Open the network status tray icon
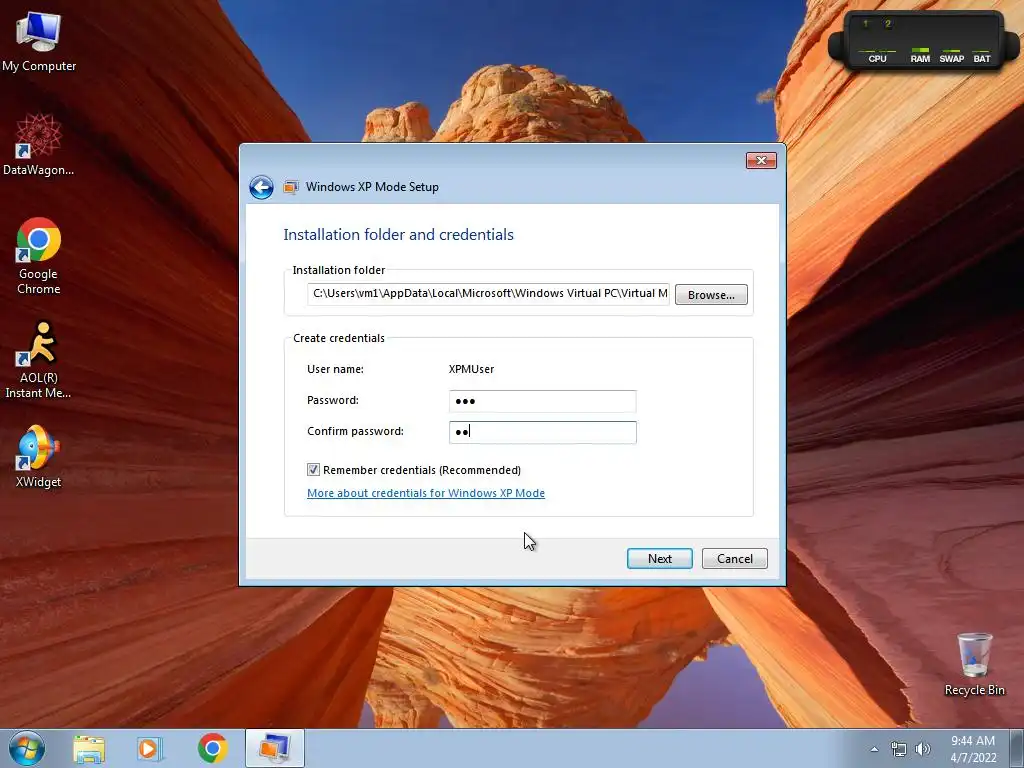This screenshot has height=768, width=1024. click(x=899, y=749)
